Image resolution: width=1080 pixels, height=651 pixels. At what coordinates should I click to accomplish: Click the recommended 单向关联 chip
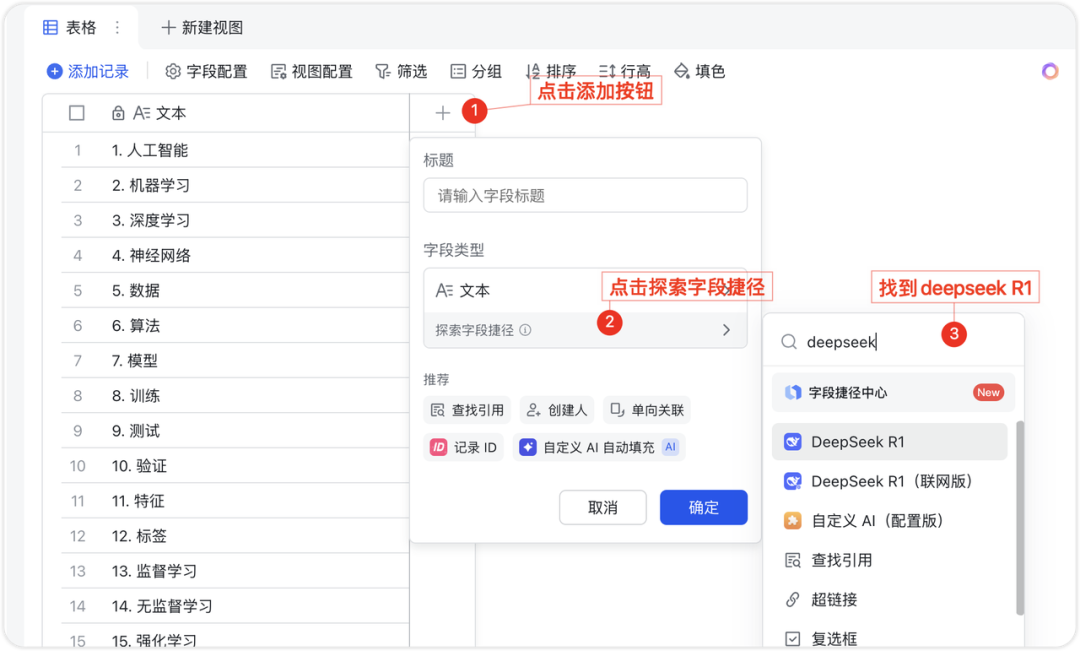coord(647,410)
